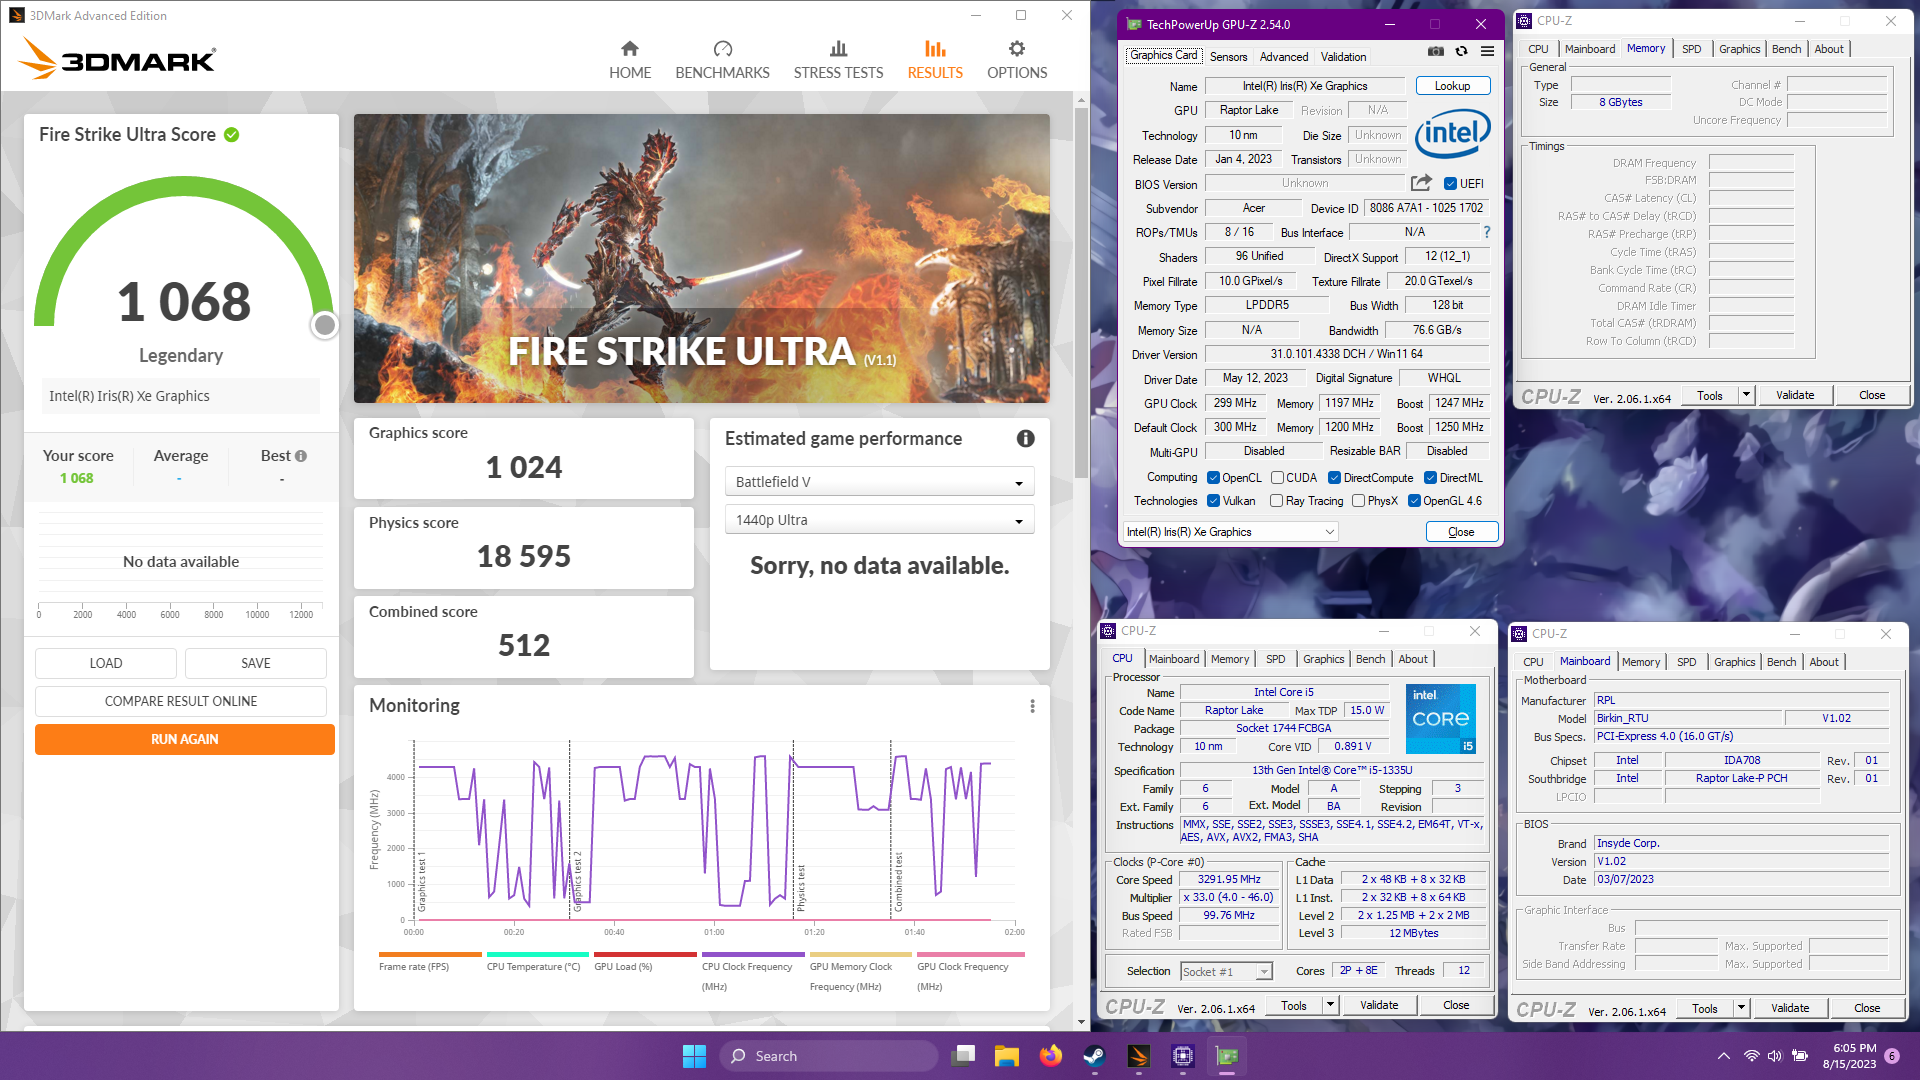Click the Bus Interface question mark in GPU-Z
This screenshot has height=1080, width=1920.
click(x=1487, y=232)
